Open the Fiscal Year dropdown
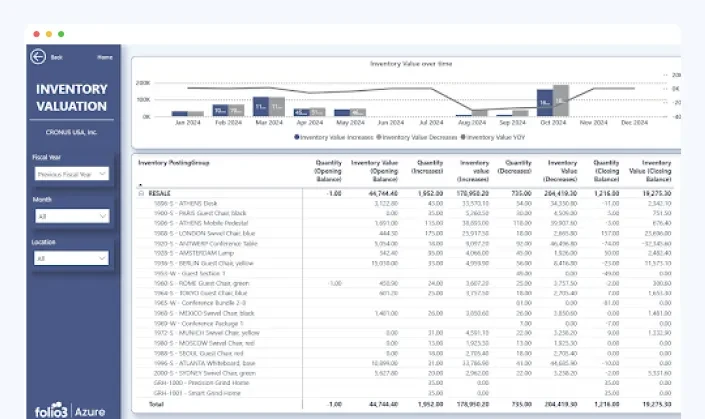The width and height of the screenshot is (705, 419). 71,174
